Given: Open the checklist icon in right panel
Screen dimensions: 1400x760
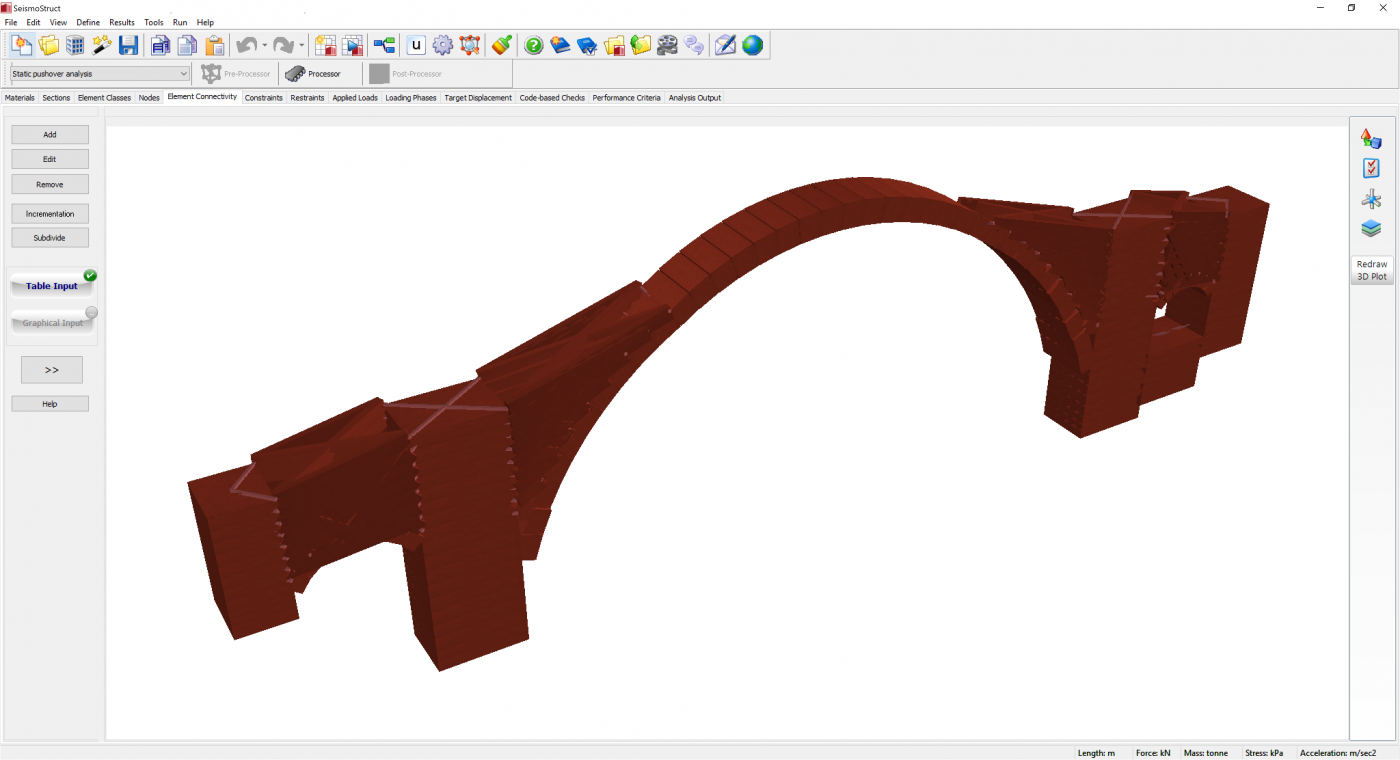Looking at the screenshot, I should coord(1371,169).
